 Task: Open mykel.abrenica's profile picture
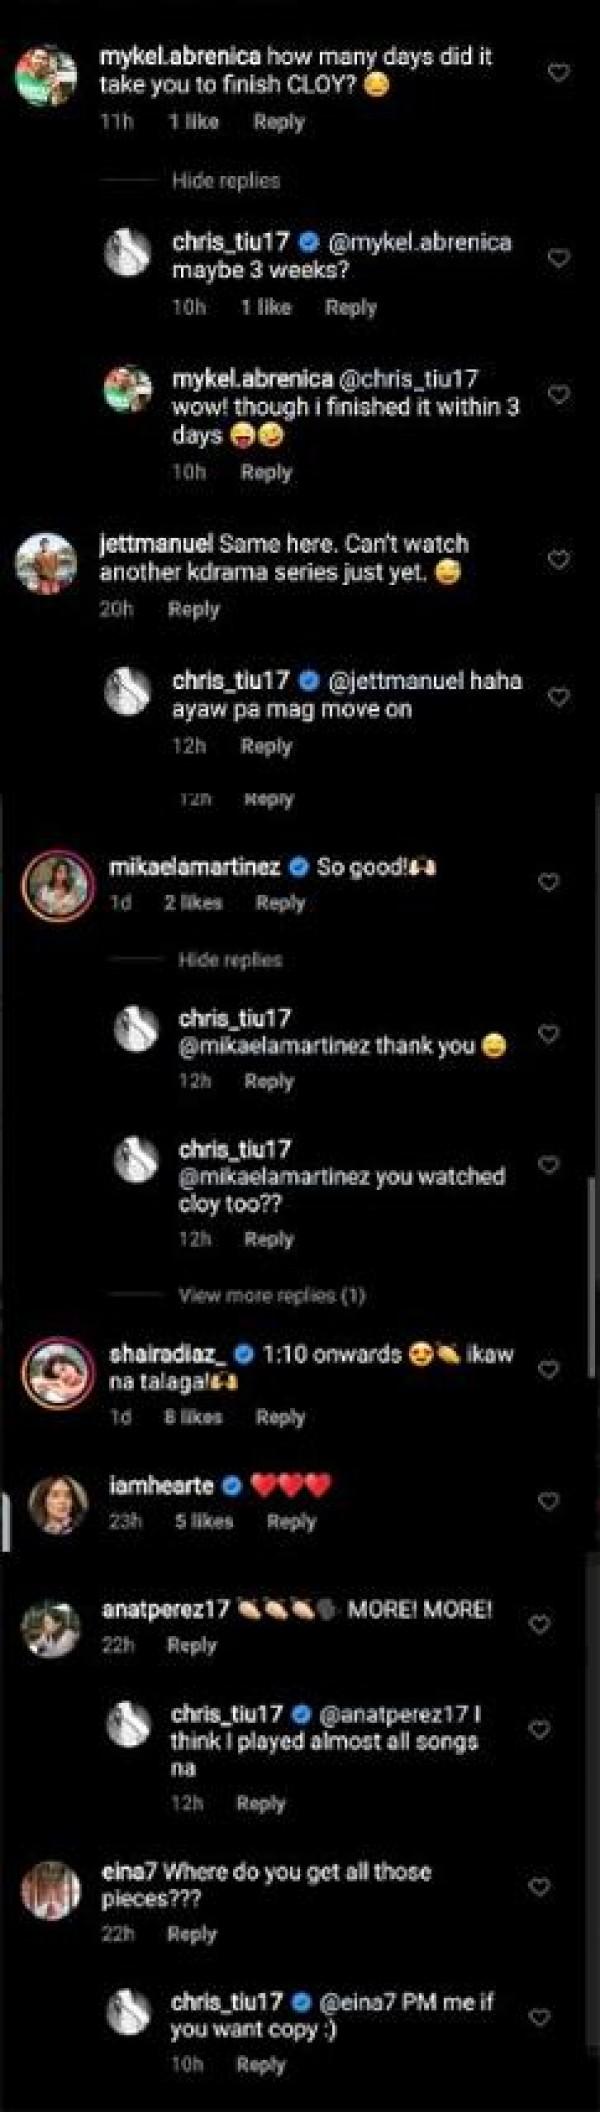(x=46, y=75)
